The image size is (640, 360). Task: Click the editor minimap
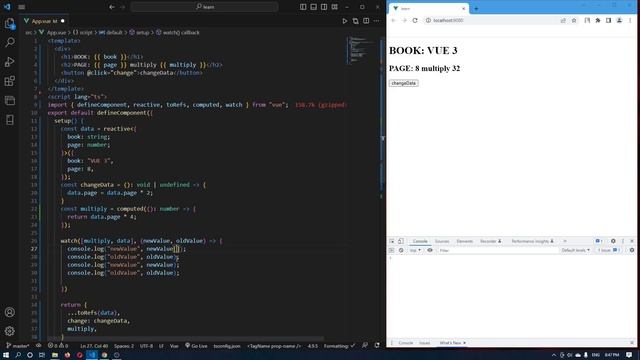(x=362, y=51)
